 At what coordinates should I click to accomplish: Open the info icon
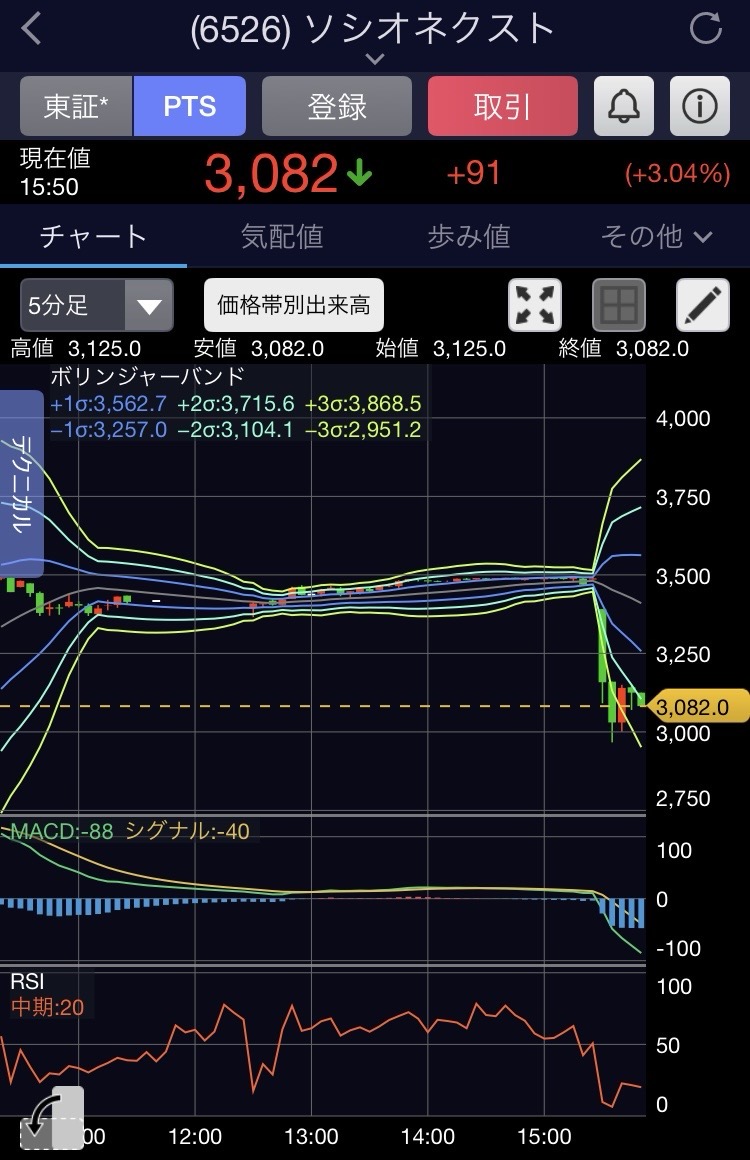point(699,106)
